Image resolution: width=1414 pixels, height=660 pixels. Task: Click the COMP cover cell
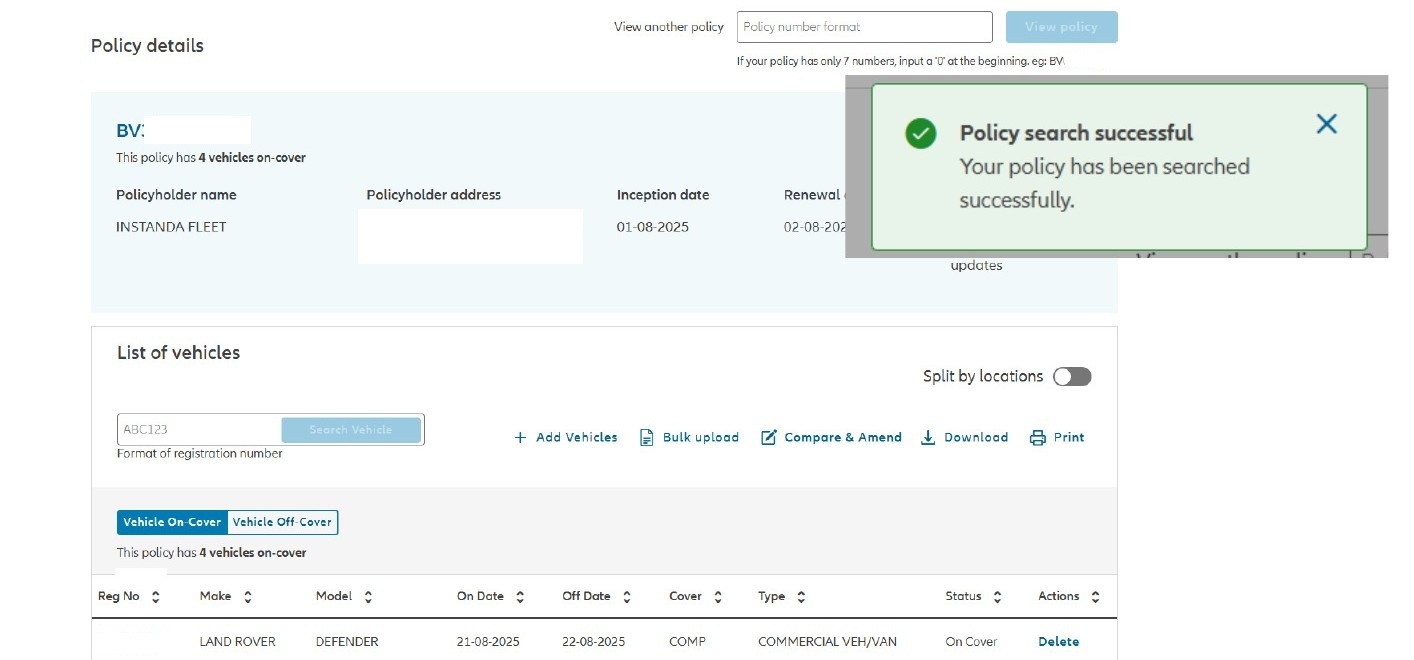[687, 642]
